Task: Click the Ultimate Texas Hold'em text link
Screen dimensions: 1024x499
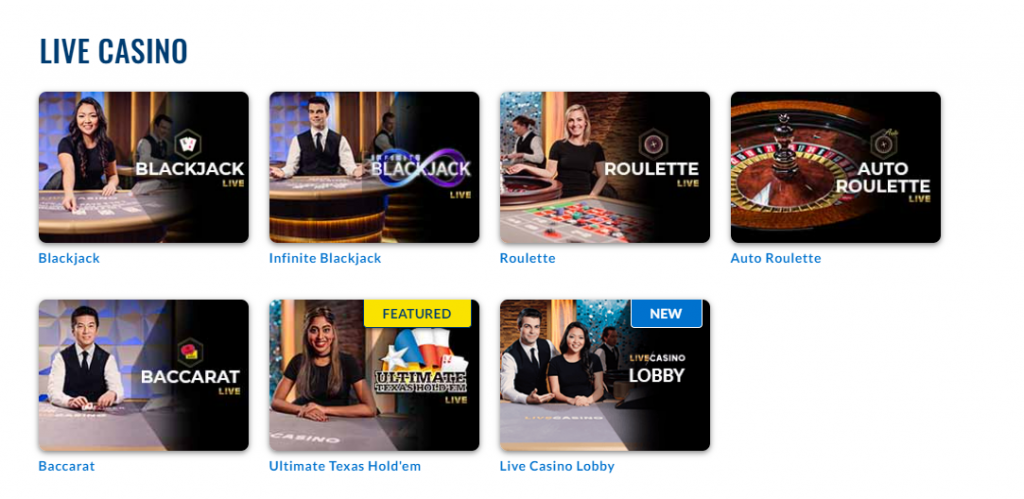Action: 345,466
